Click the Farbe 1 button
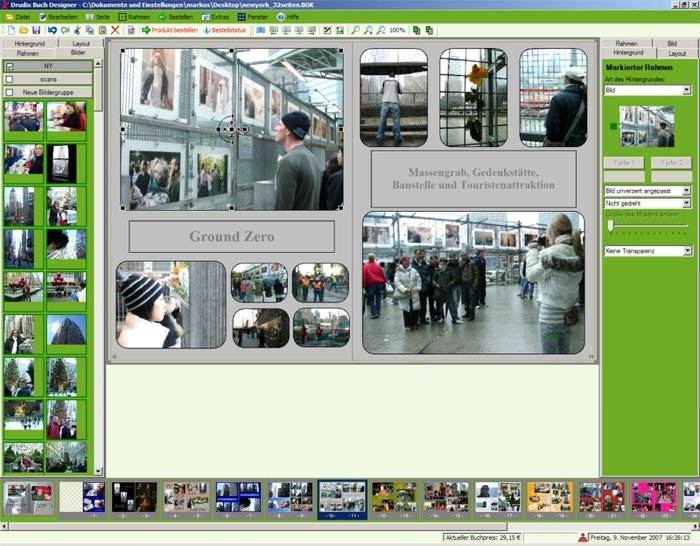Viewport: 700px width, 546px height. [624, 163]
